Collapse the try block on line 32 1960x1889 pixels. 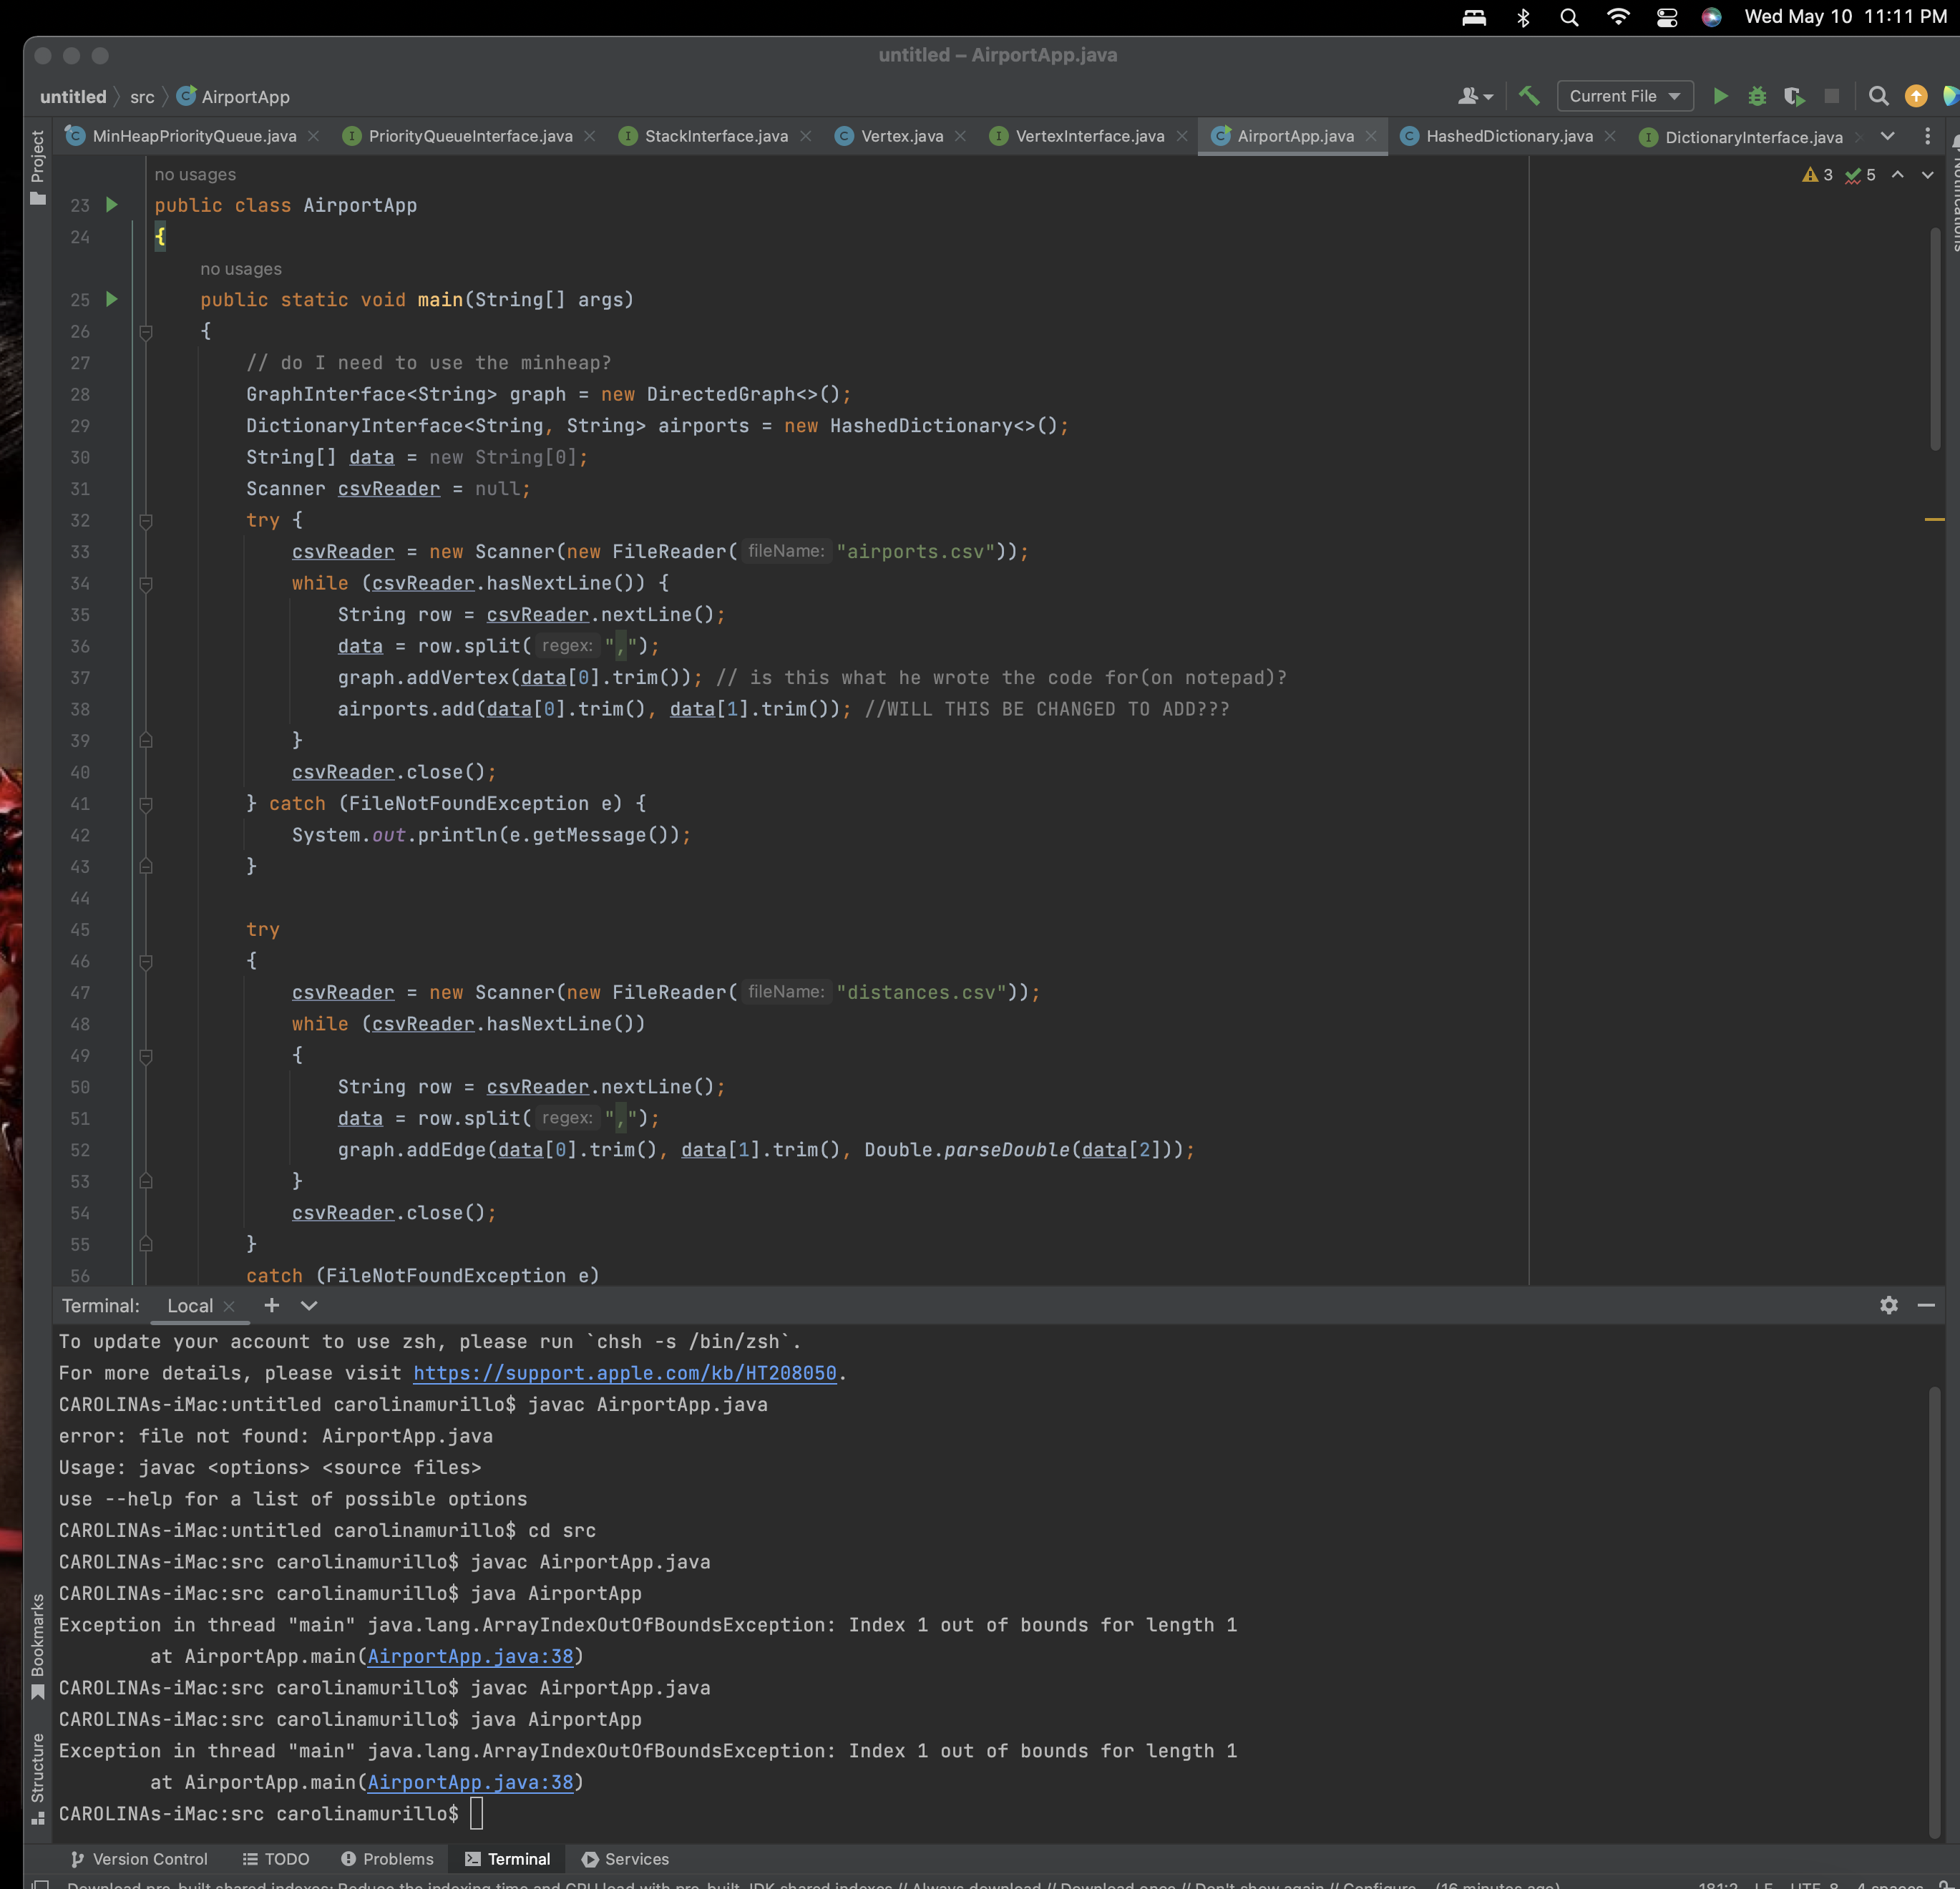(146, 521)
